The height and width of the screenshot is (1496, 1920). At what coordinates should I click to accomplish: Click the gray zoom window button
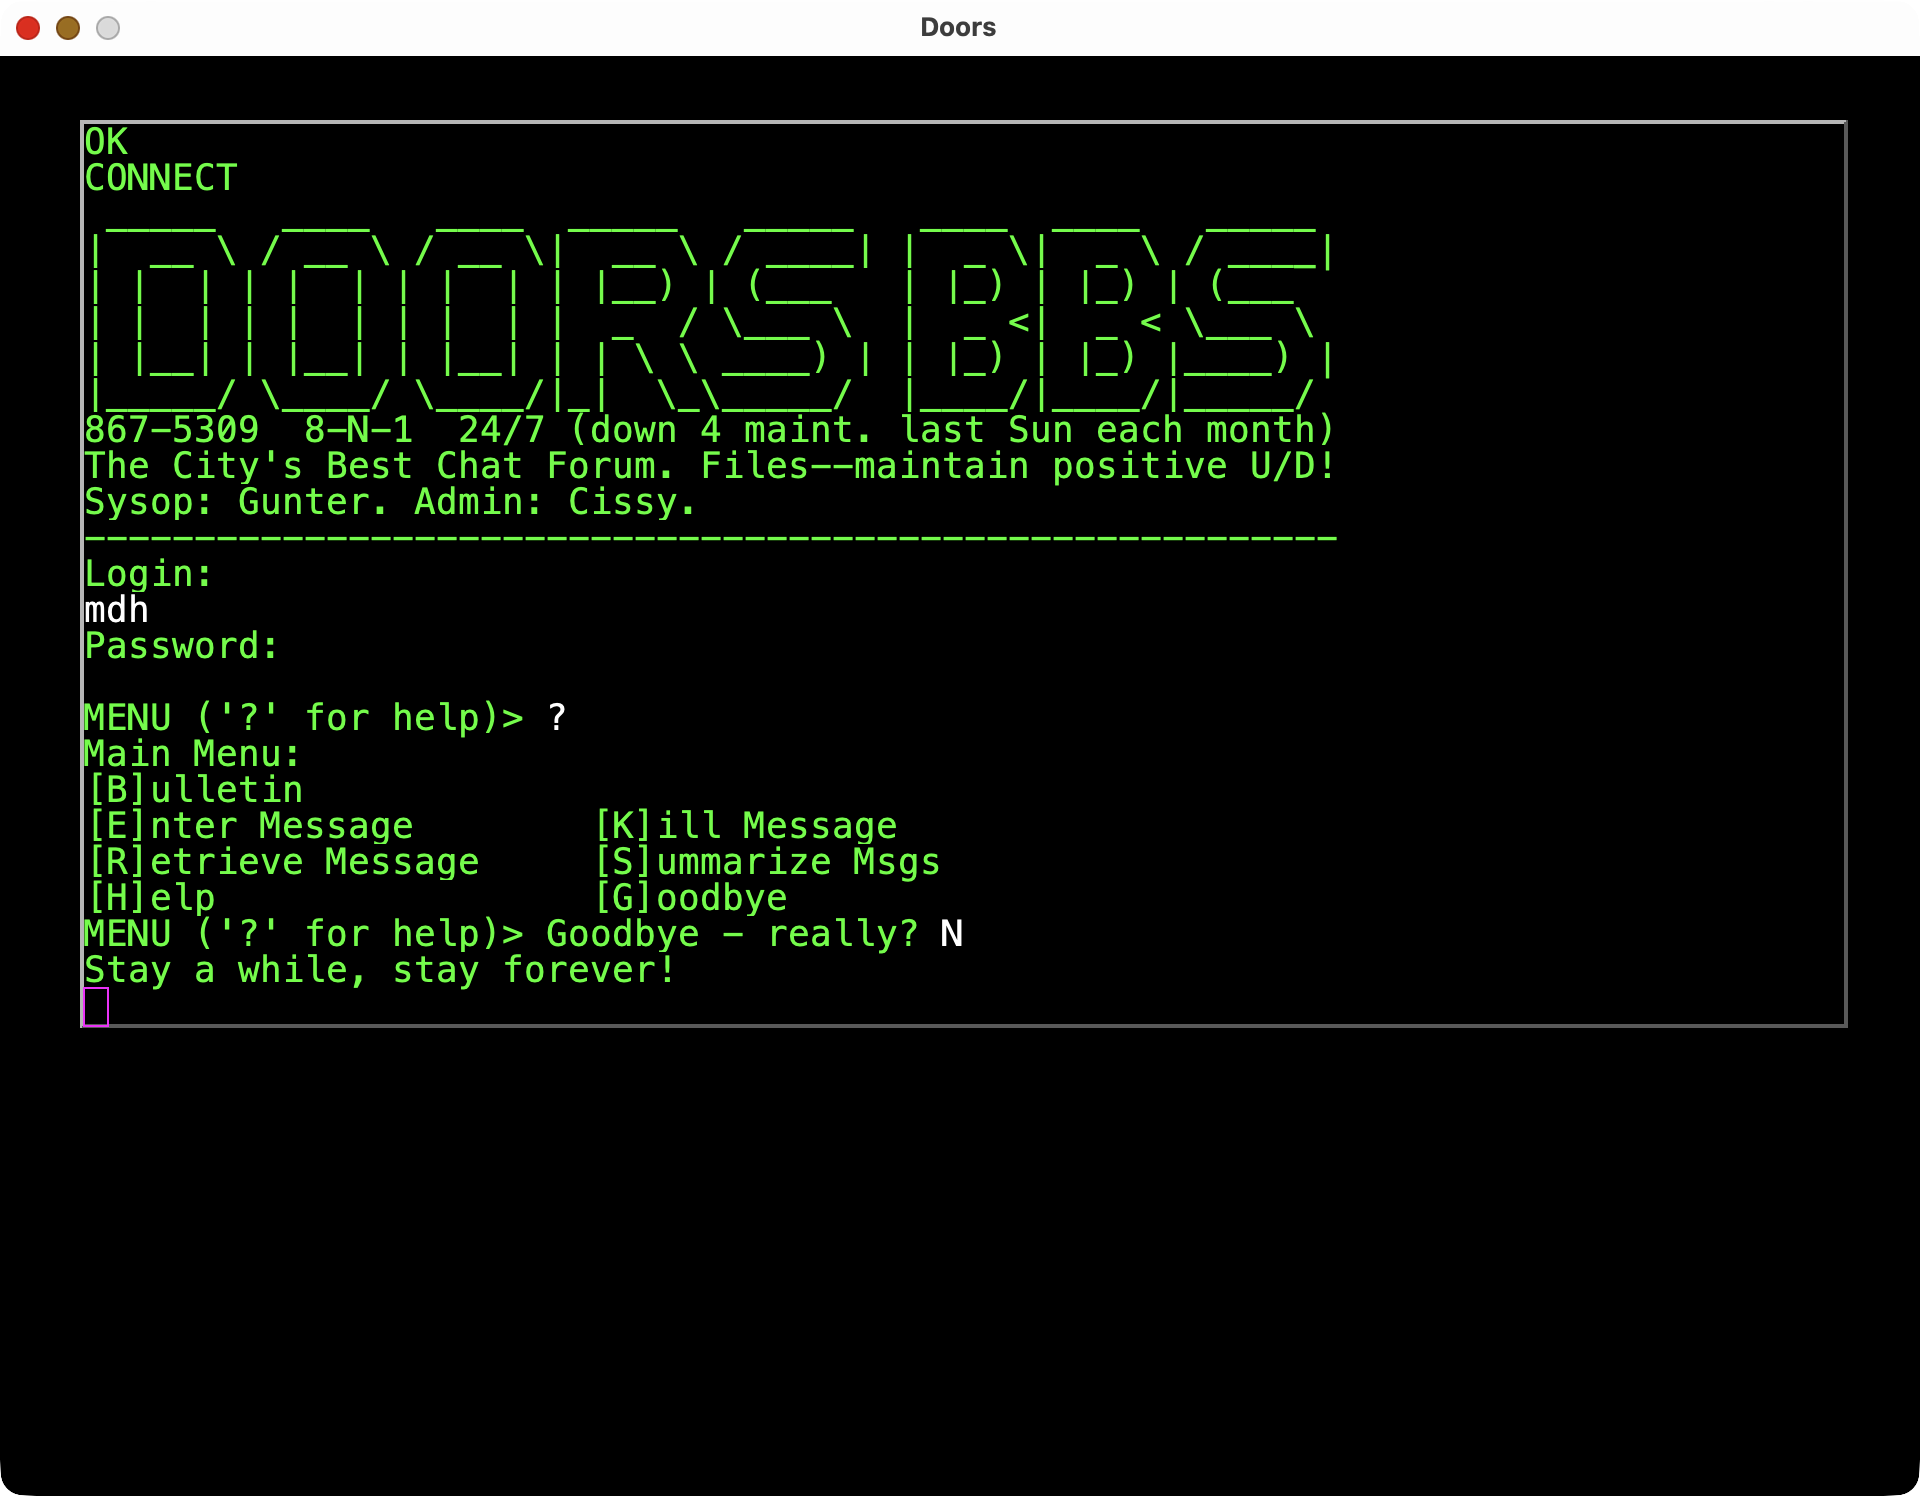(108, 28)
